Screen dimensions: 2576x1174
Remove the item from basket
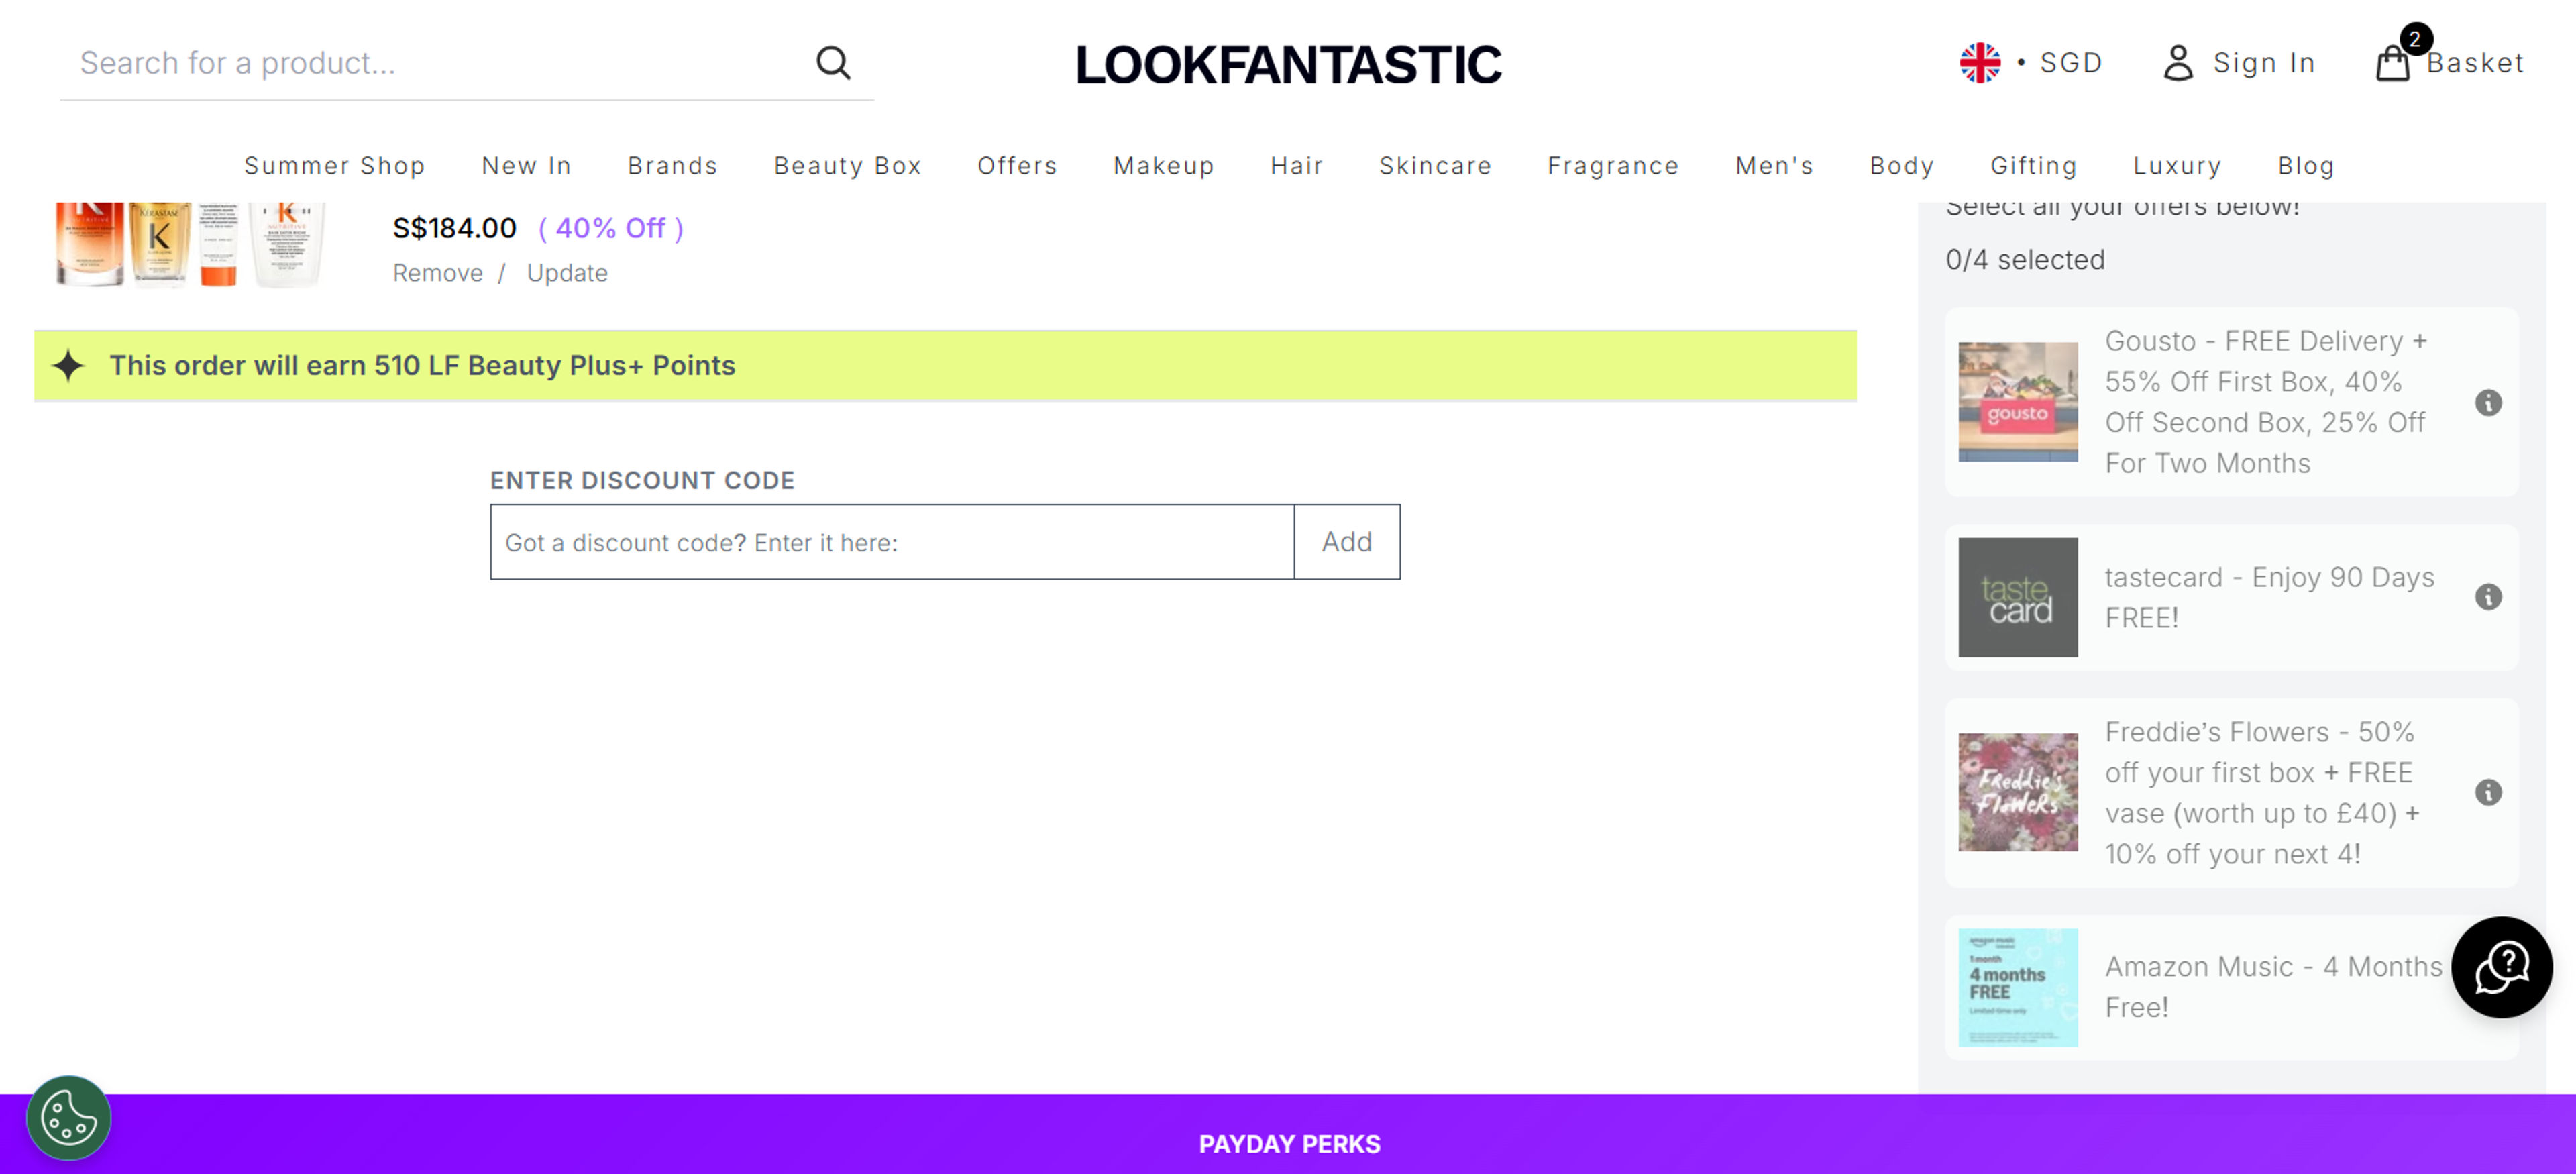437,273
